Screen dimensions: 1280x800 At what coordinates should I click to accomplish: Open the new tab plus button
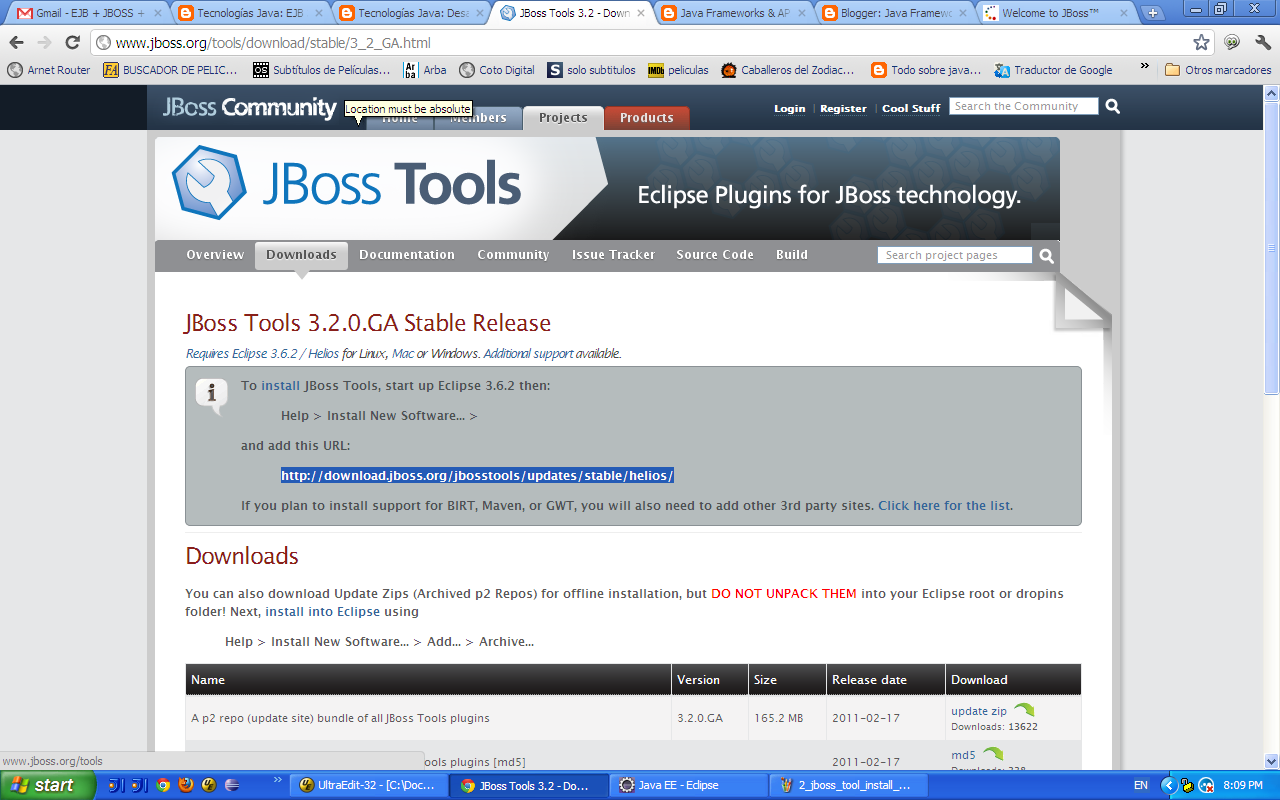[1153, 13]
